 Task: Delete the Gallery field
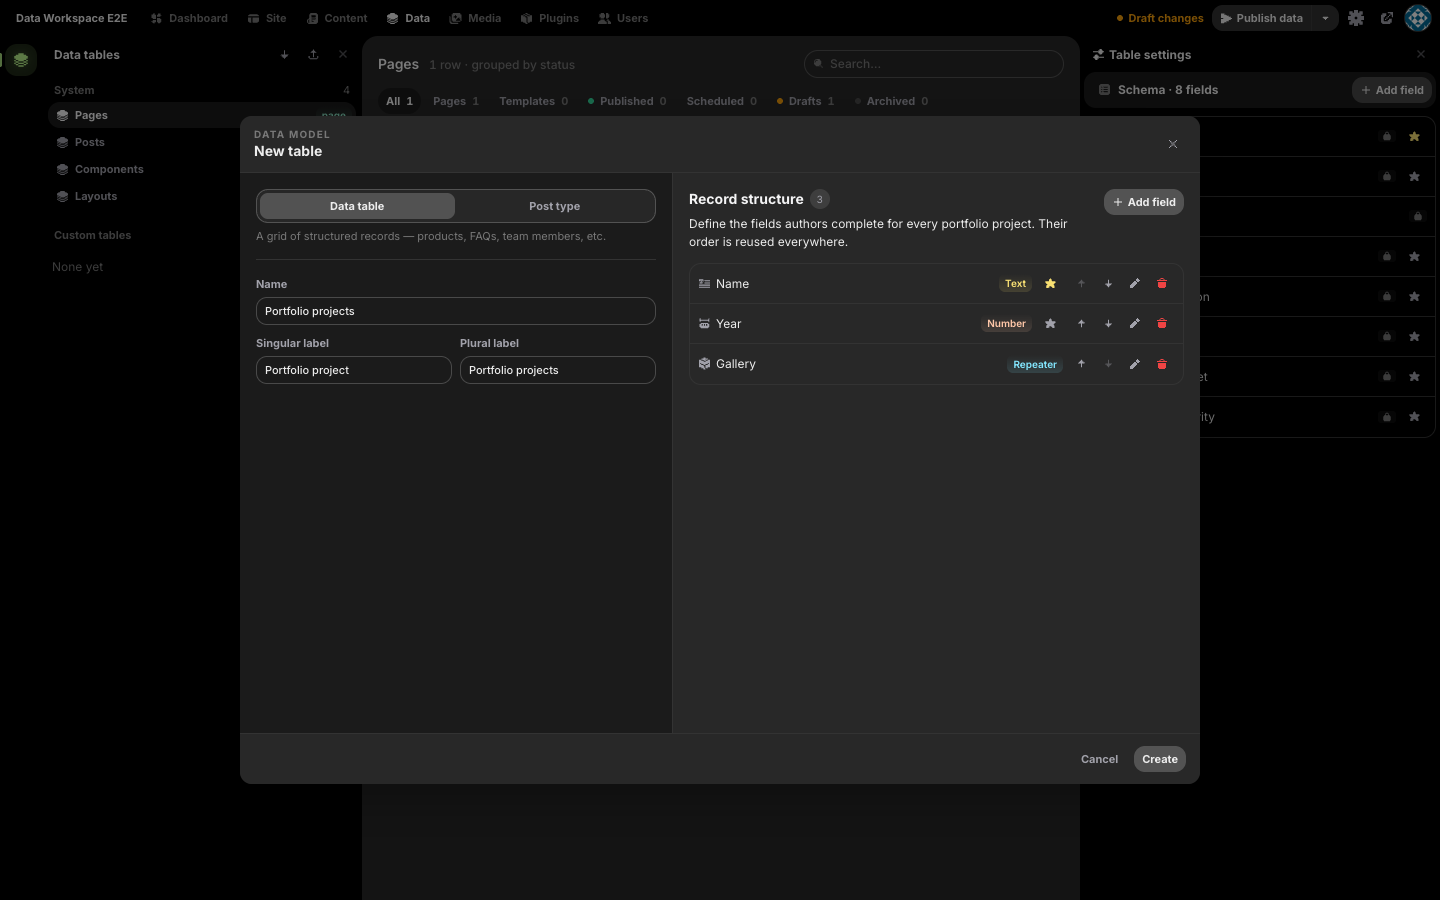pyautogui.click(x=1162, y=364)
